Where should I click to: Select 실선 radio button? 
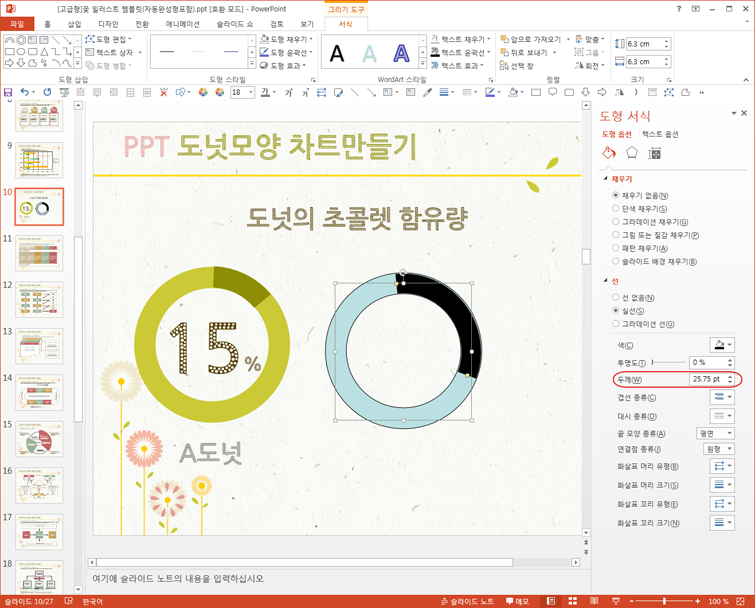click(615, 310)
